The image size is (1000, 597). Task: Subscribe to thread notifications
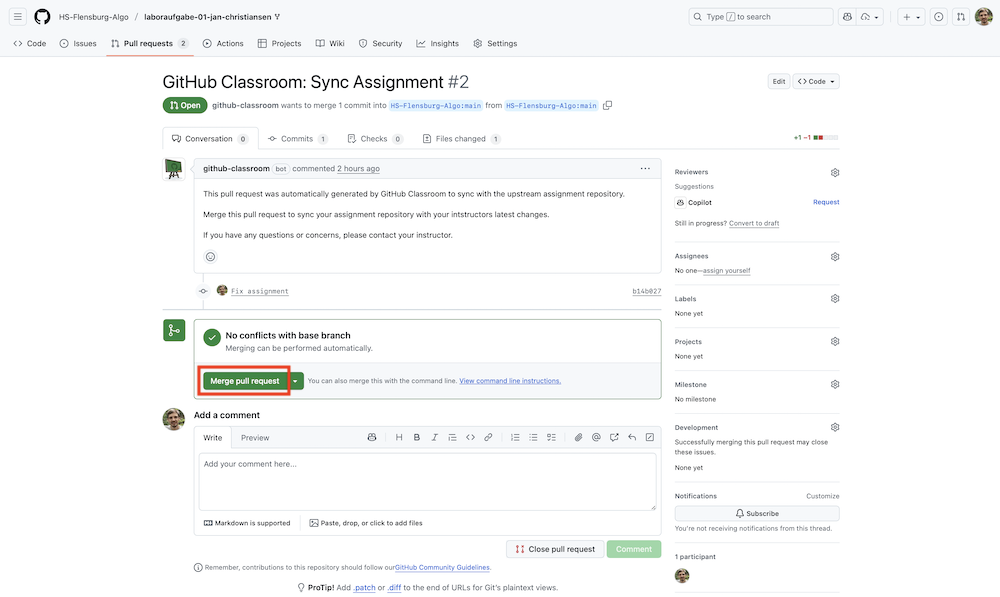[x=757, y=513]
